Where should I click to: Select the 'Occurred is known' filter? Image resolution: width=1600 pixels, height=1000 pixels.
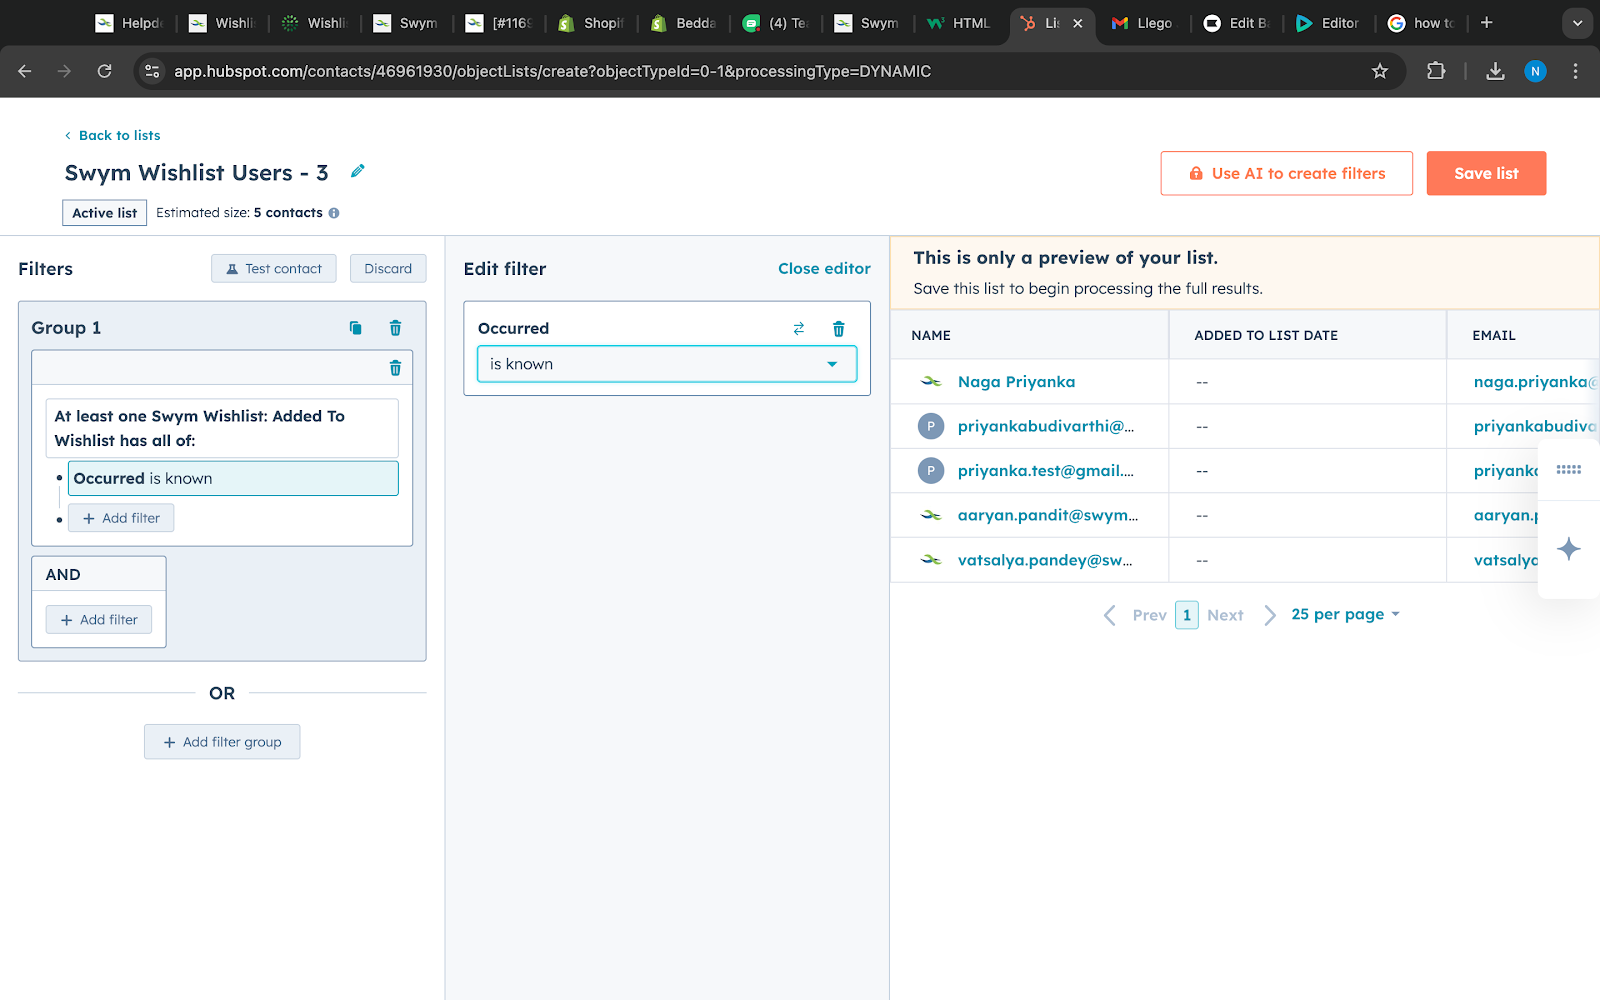click(233, 478)
